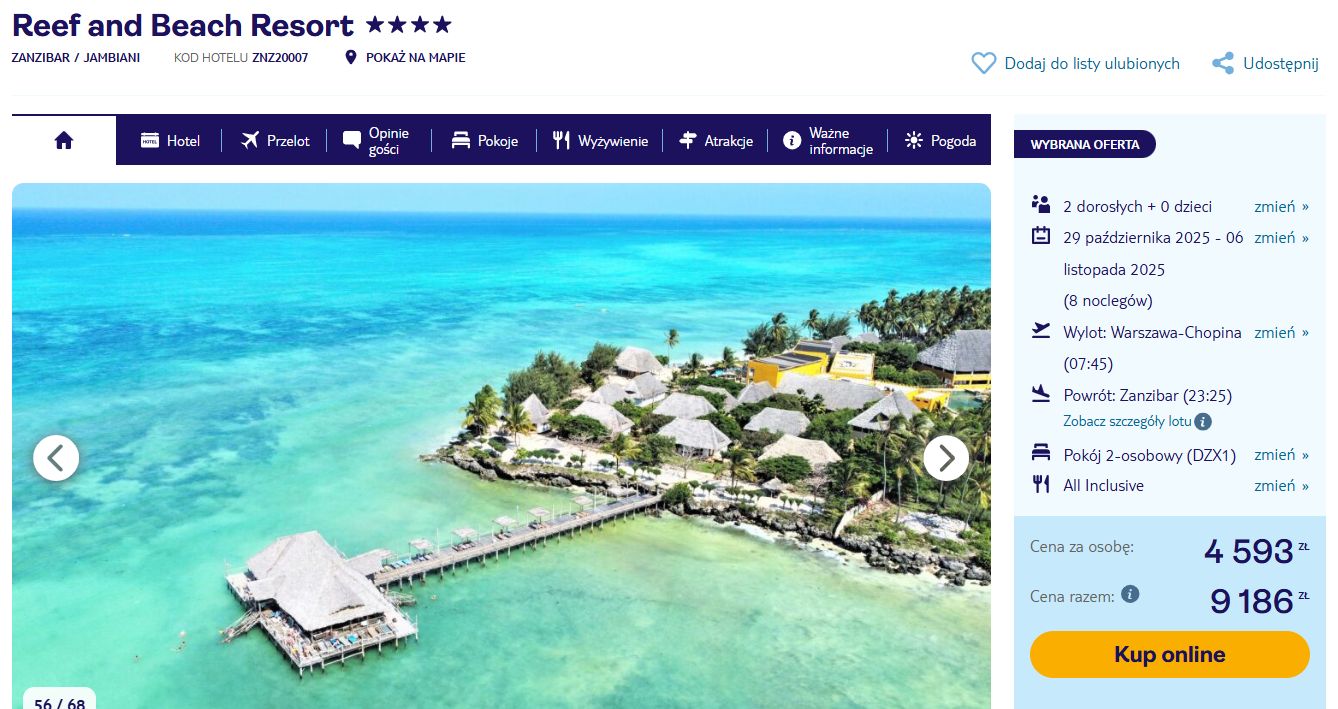Click the POKAŻ NA MAPIE link

[x=415, y=57]
